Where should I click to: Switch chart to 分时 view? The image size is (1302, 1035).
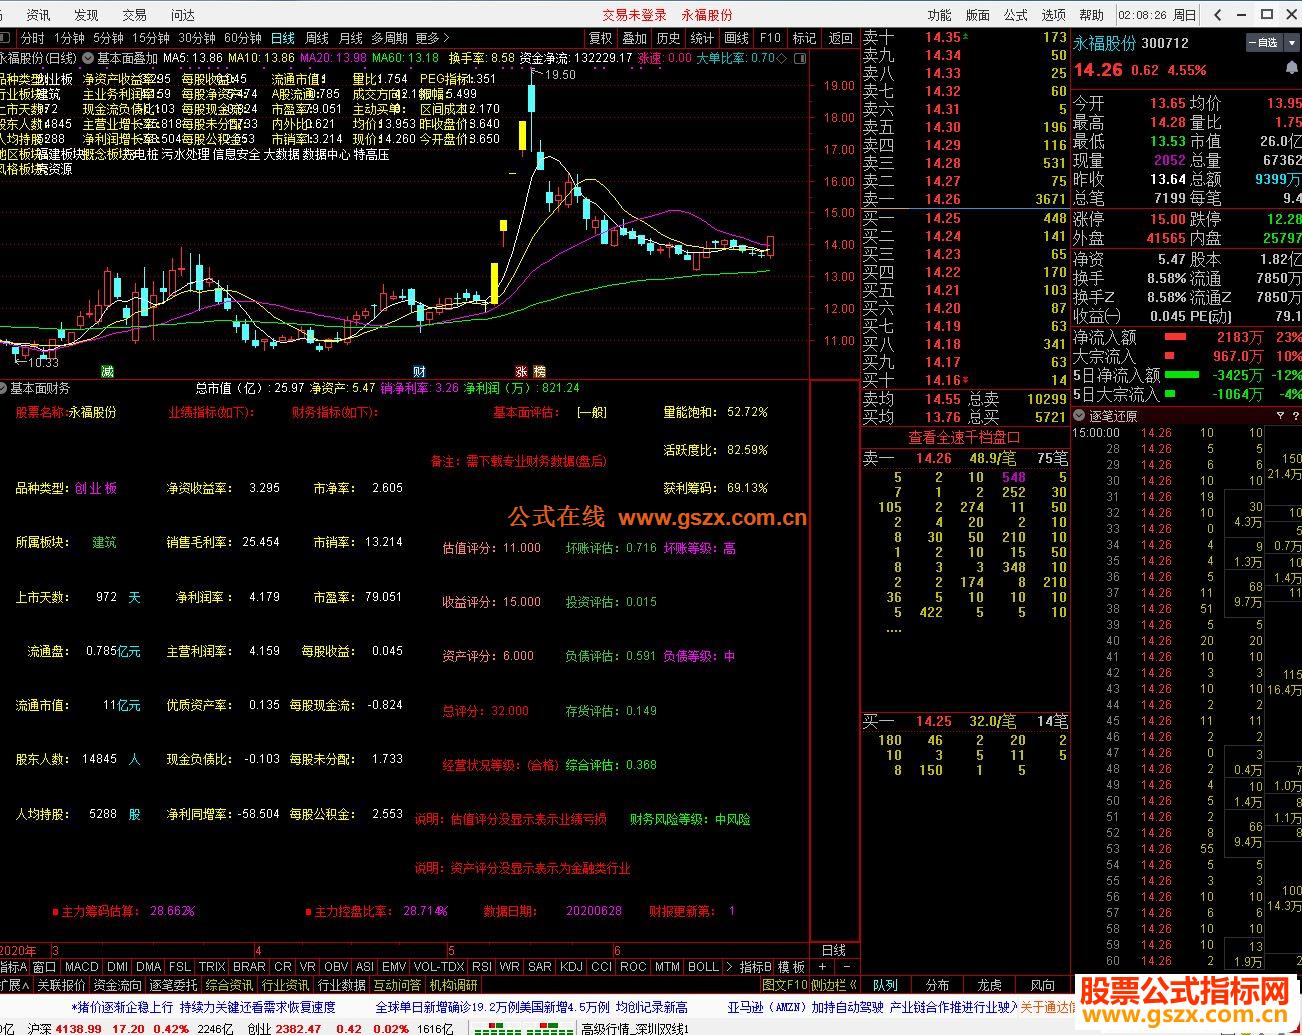[33, 38]
